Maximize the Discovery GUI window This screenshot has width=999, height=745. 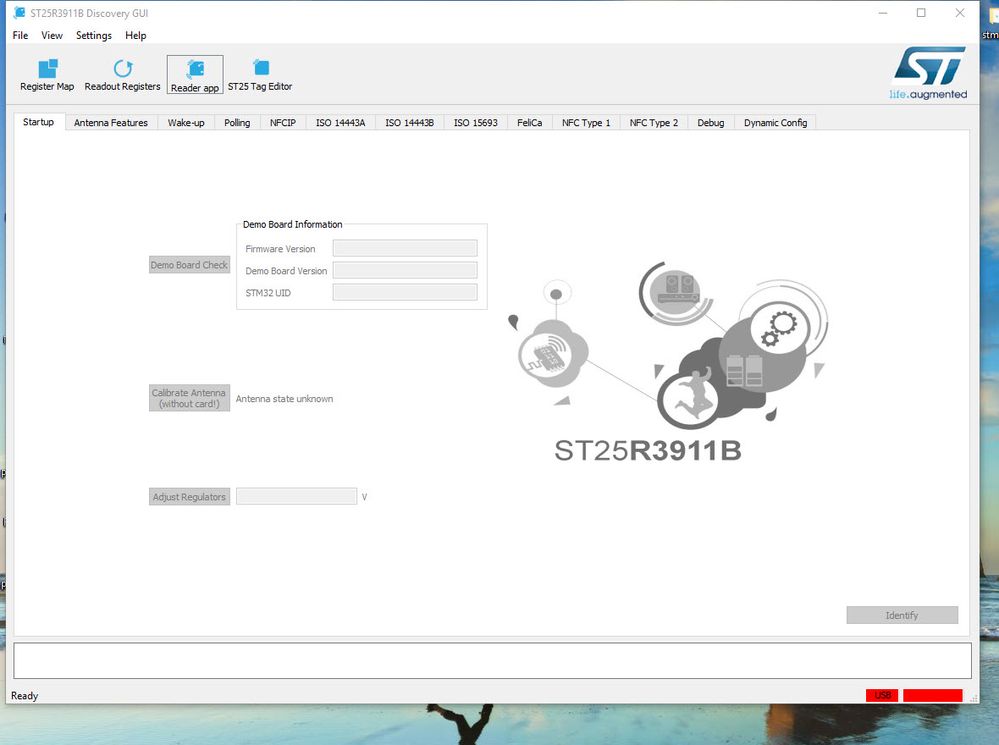click(921, 13)
